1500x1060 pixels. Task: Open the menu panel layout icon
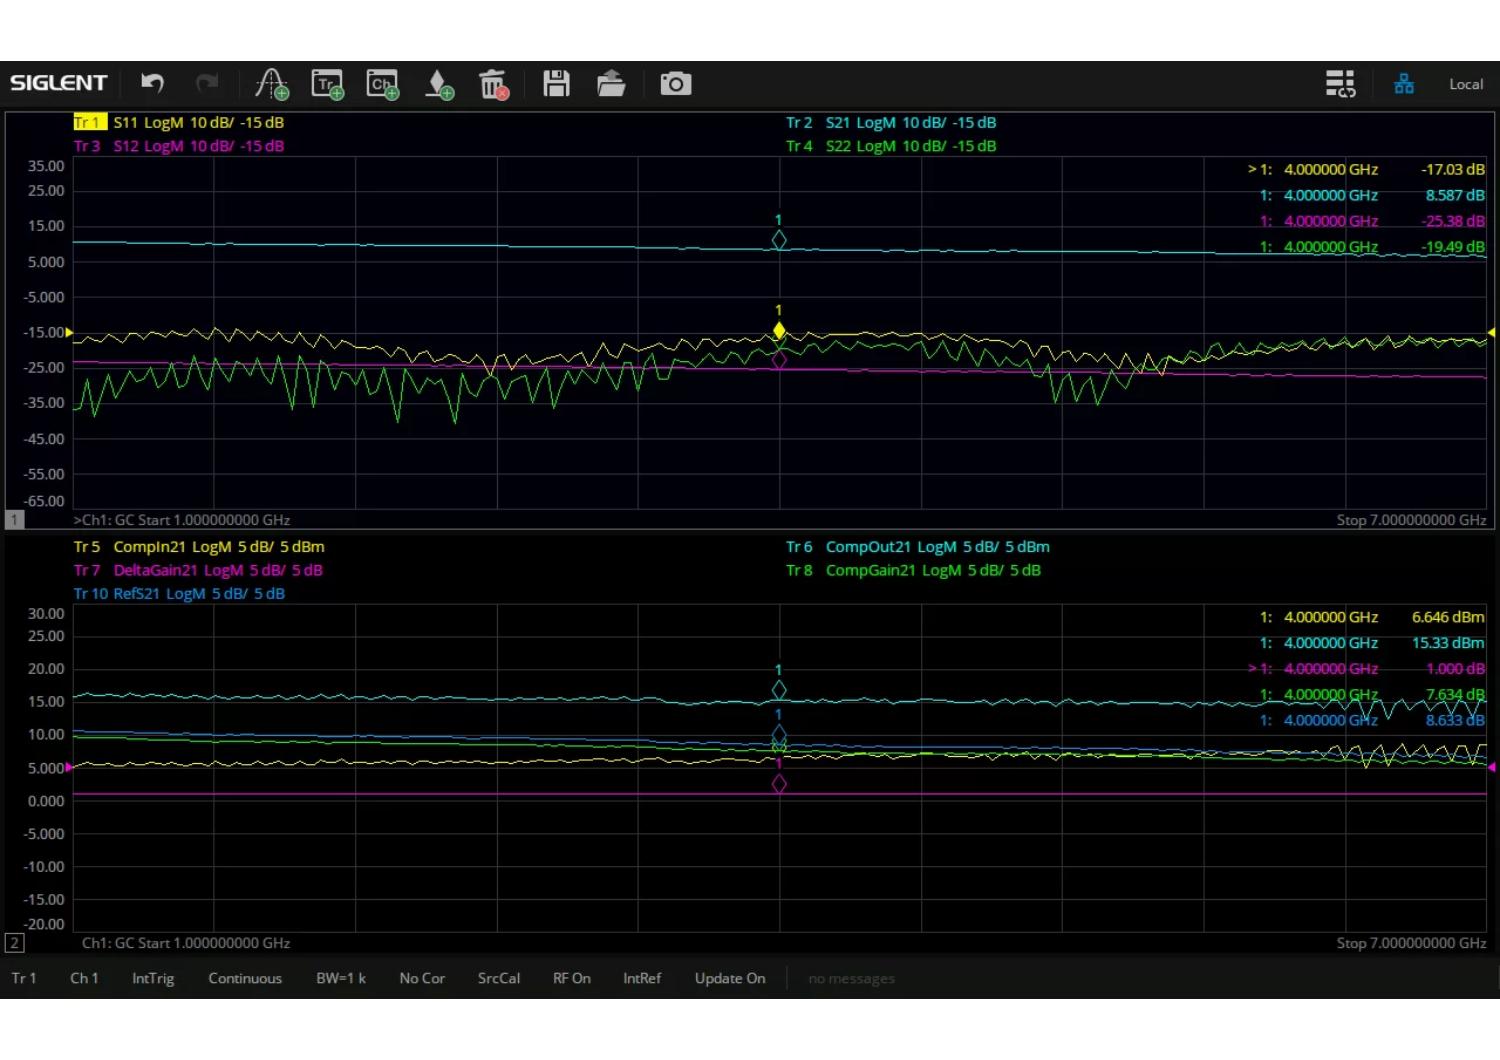(1340, 84)
